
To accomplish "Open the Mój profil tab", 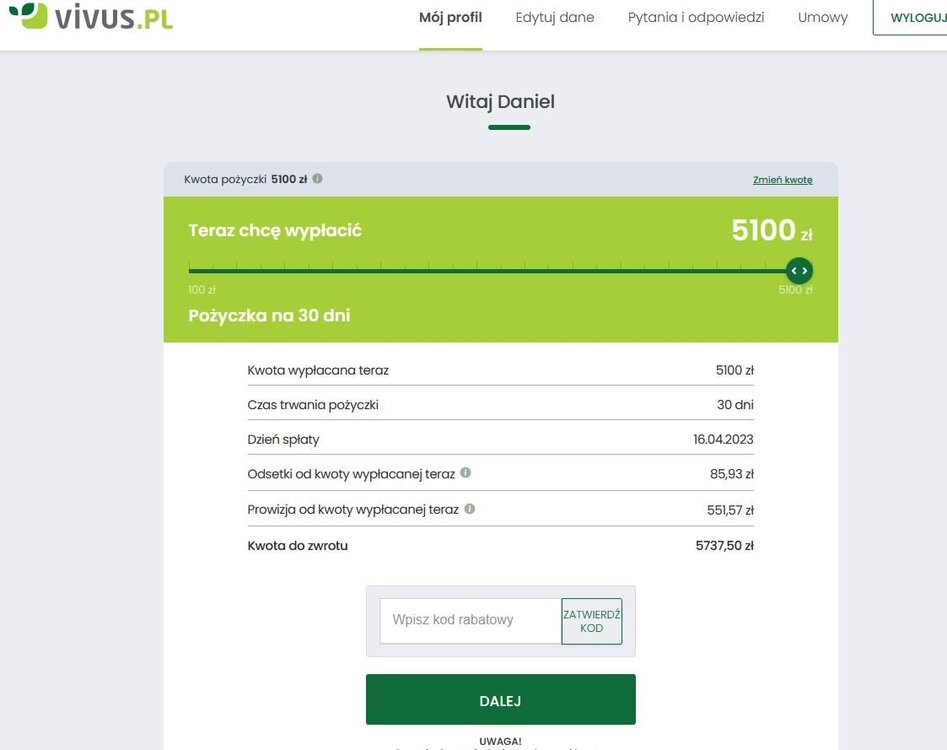I will point(451,18).
